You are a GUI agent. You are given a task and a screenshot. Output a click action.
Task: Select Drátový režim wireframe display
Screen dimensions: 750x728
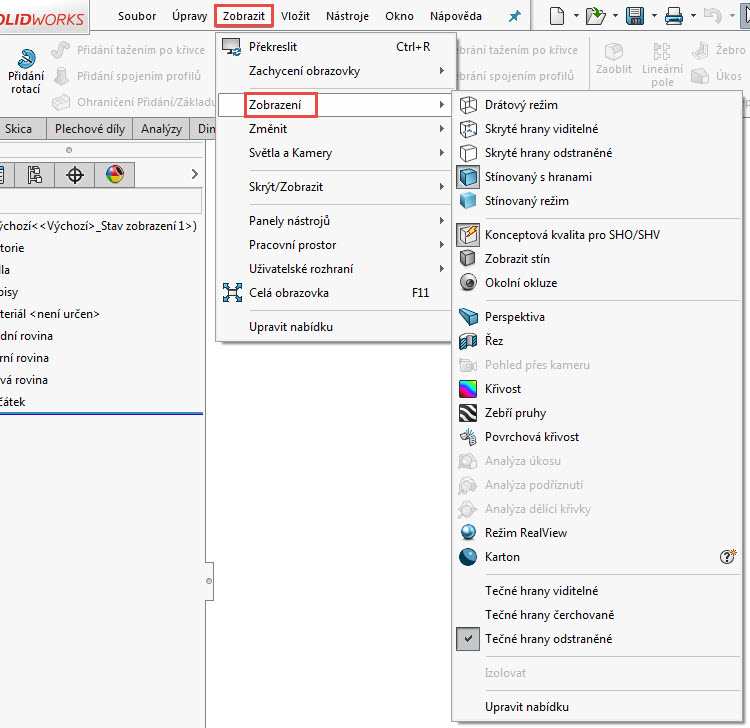pyautogui.click(x=596, y=105)
